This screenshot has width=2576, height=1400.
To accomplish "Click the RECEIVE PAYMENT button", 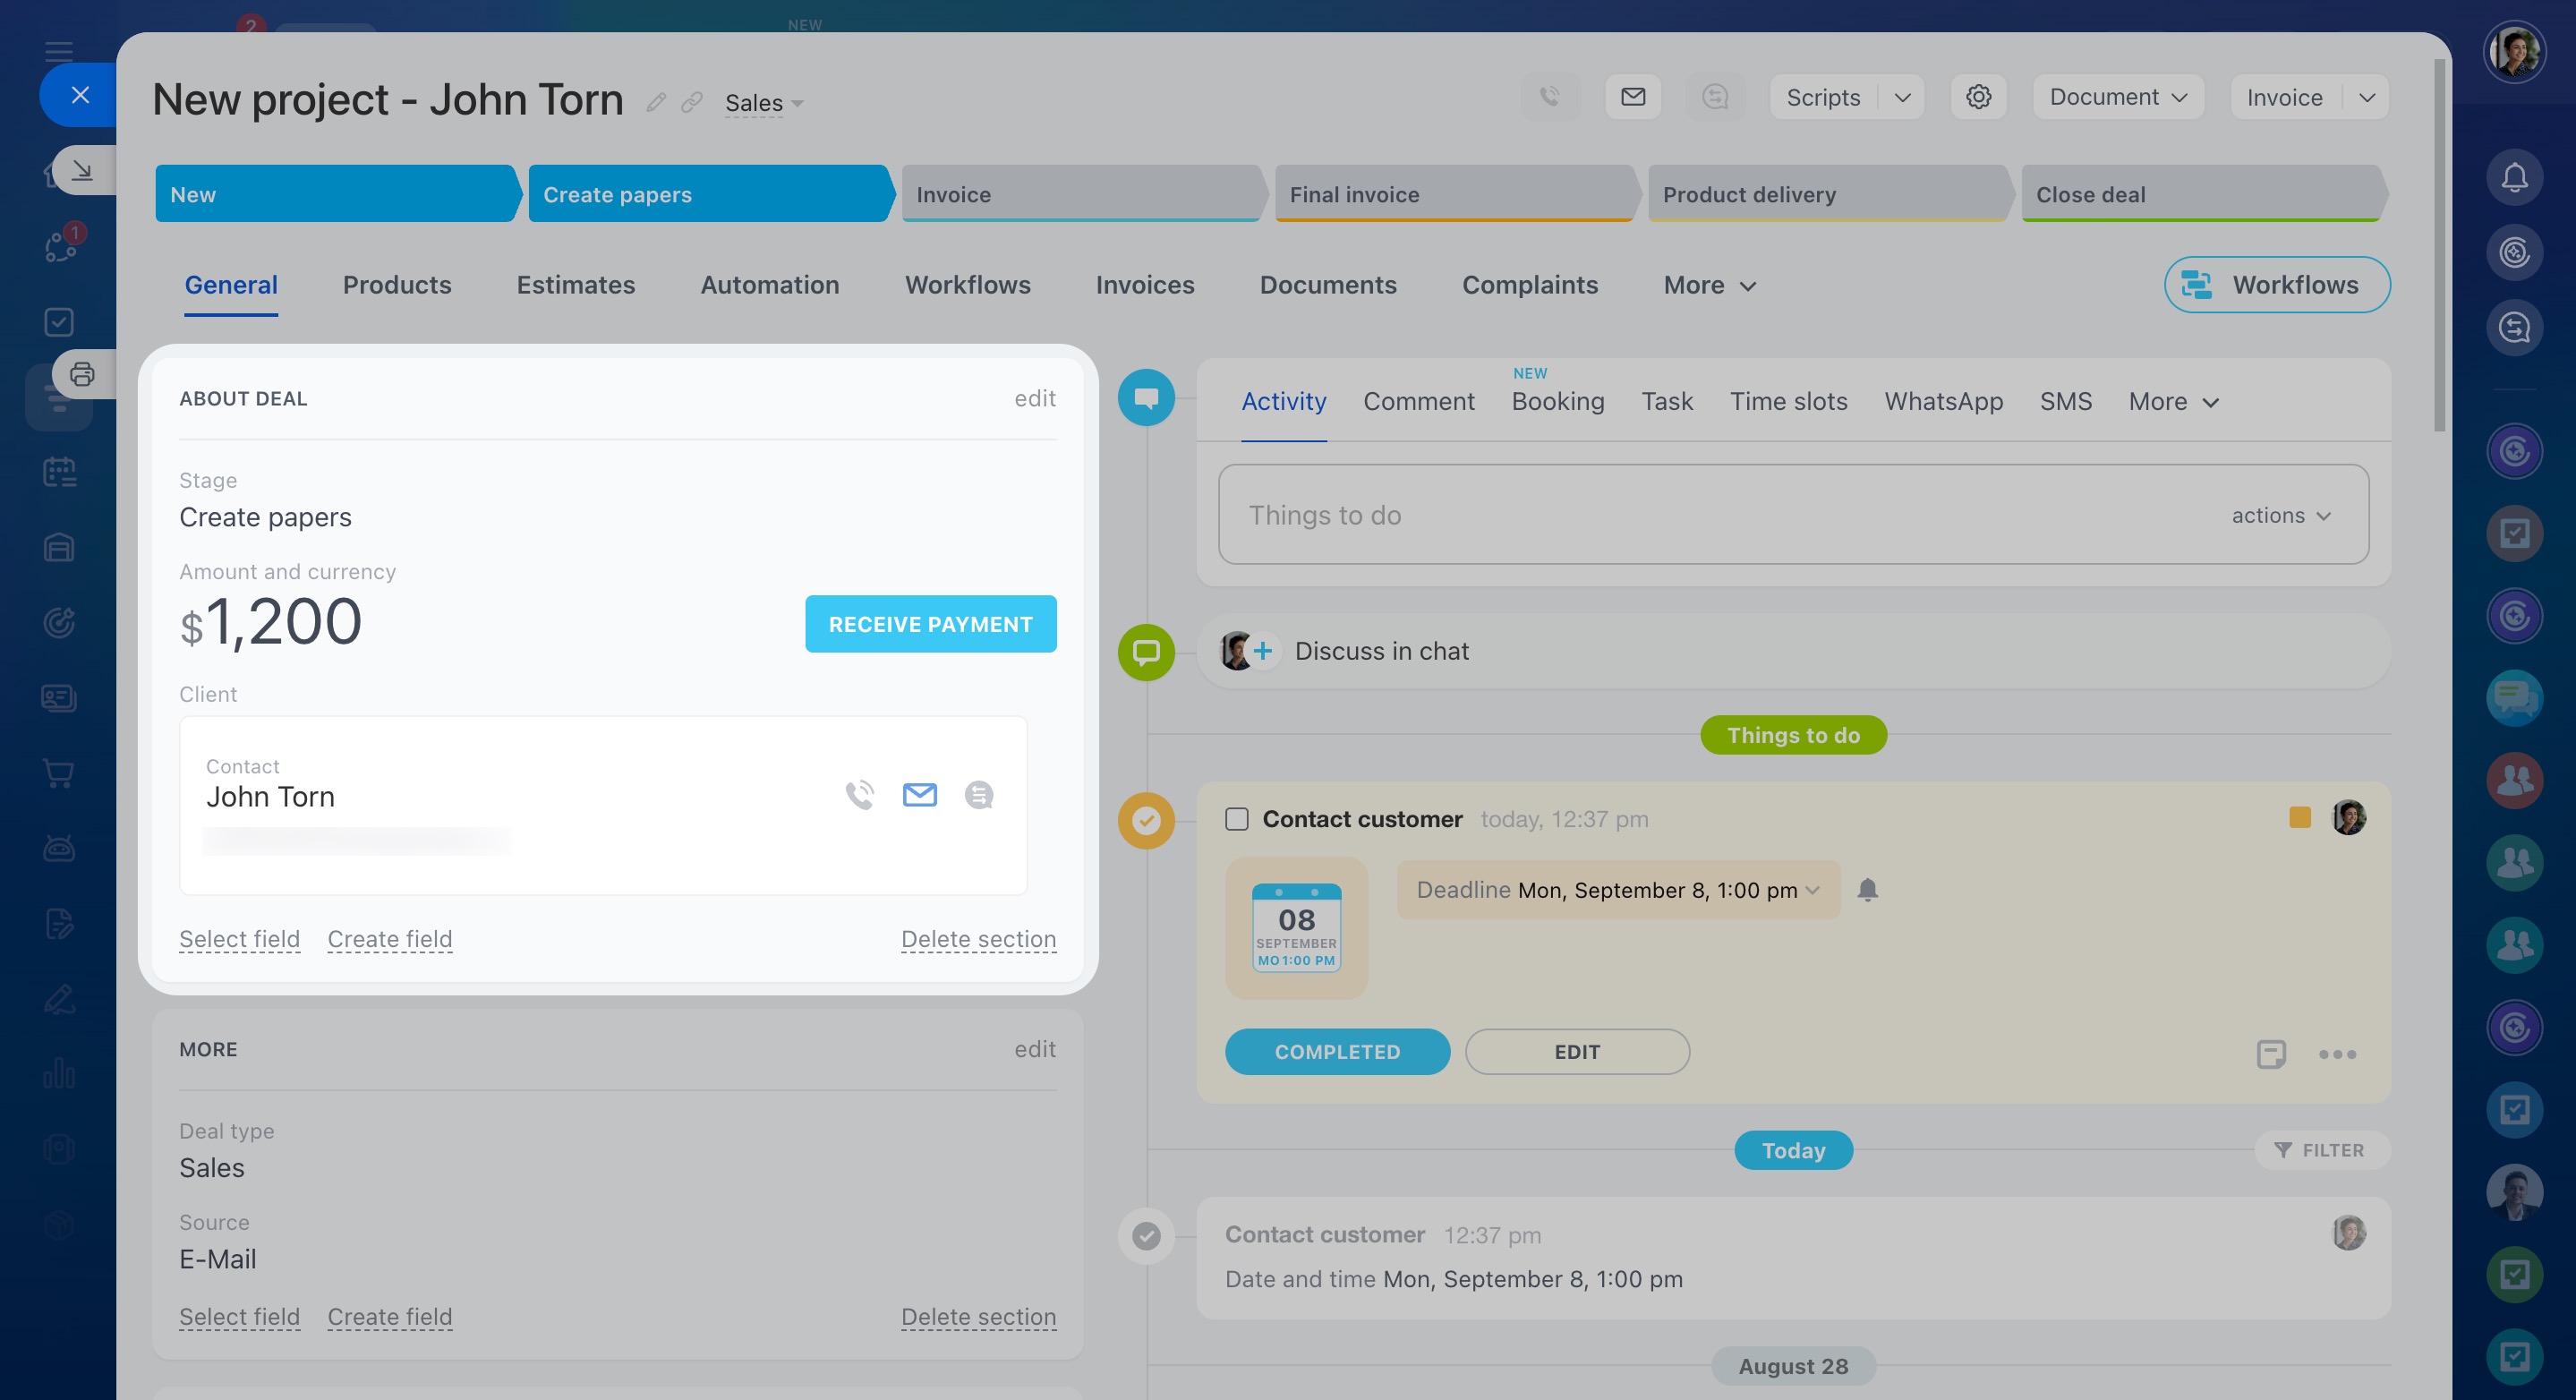I will (930, 624).
